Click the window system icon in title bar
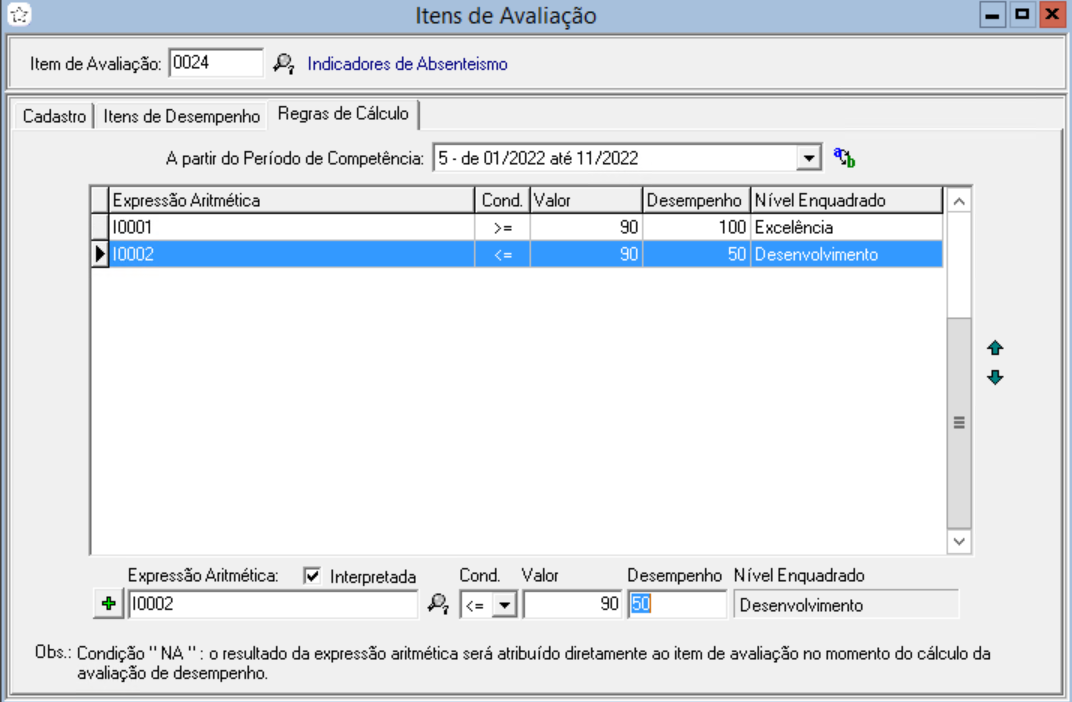Image resolution: width=1072 pixels, height=702 pixels. (13, 15)
